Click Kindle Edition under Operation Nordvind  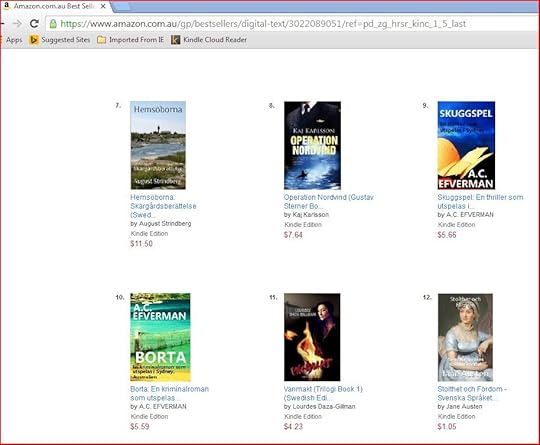click(303, 225)
